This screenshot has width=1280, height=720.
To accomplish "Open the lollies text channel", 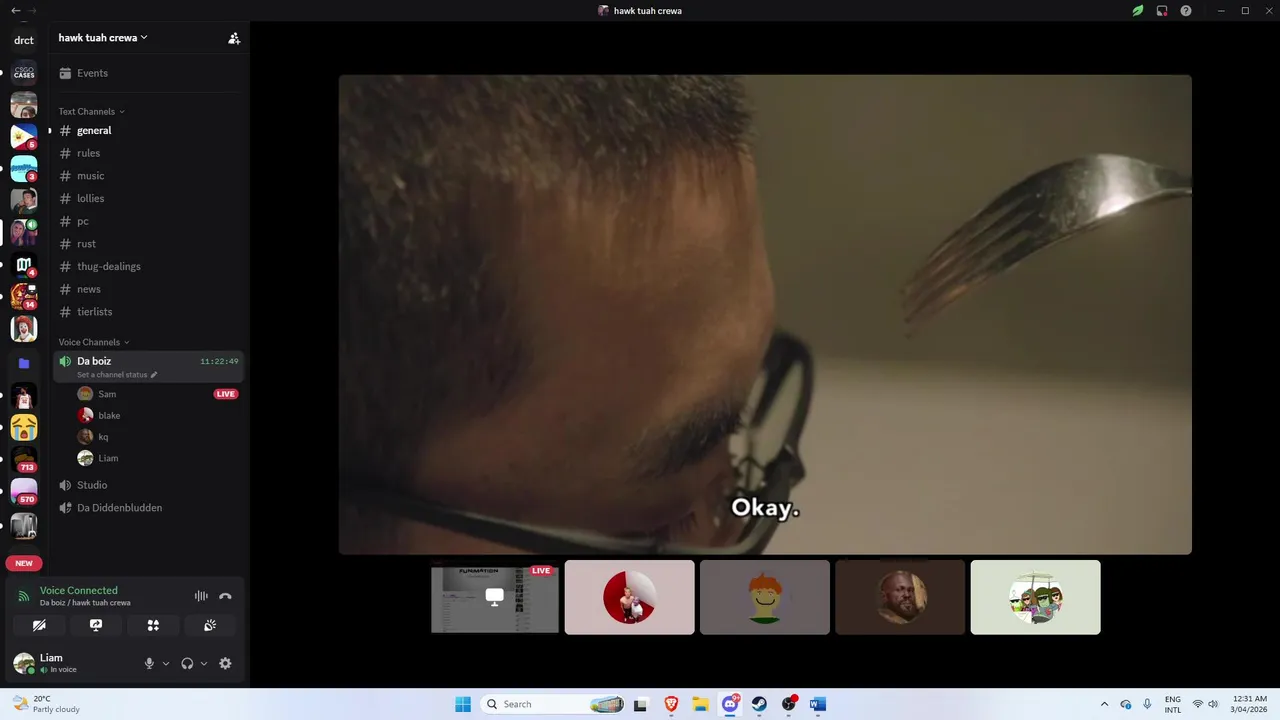I will pos(148,198).
